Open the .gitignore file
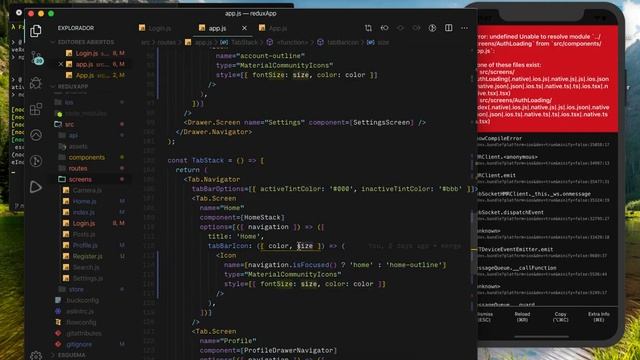The height and width of the screenshot is (360, 640). 79,344
